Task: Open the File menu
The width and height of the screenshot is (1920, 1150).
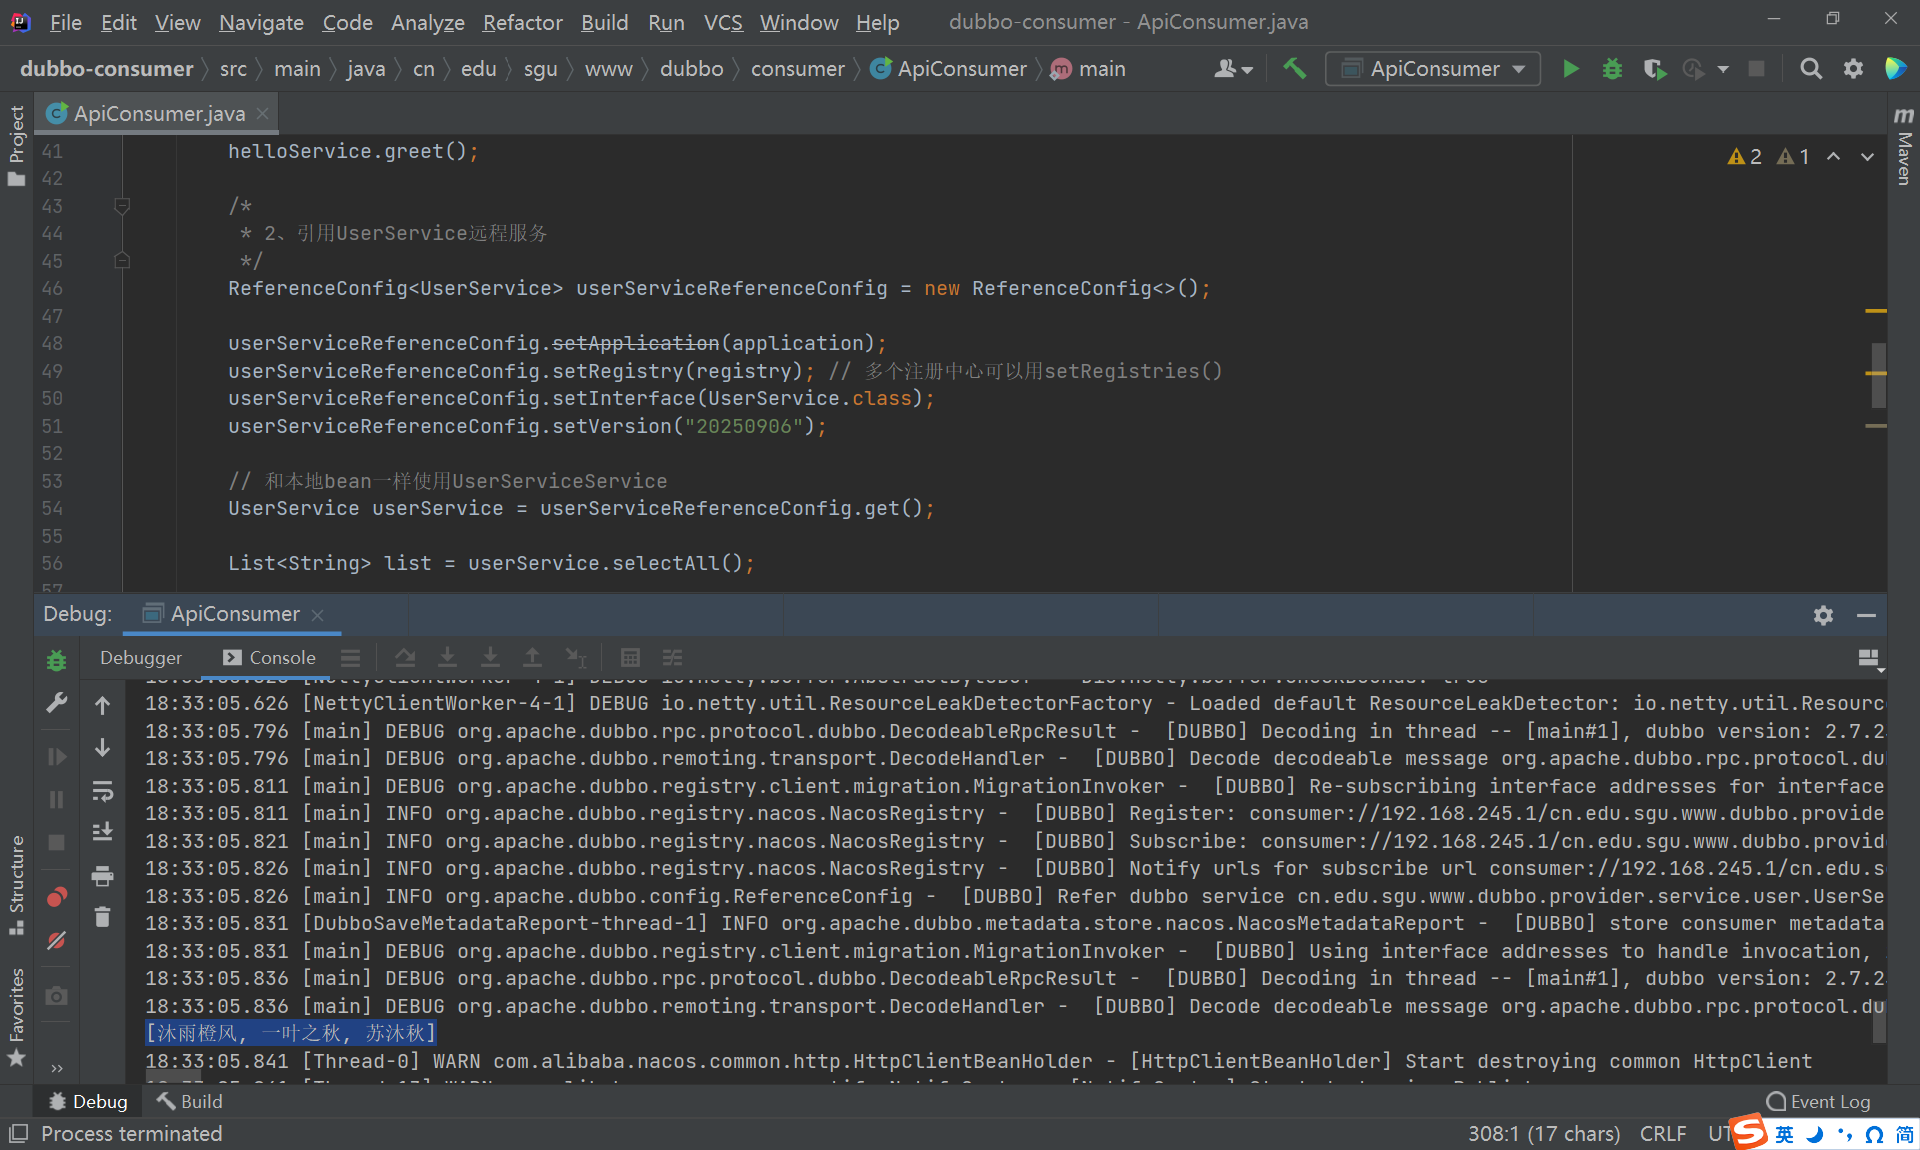Action: [x=65, y=22]
